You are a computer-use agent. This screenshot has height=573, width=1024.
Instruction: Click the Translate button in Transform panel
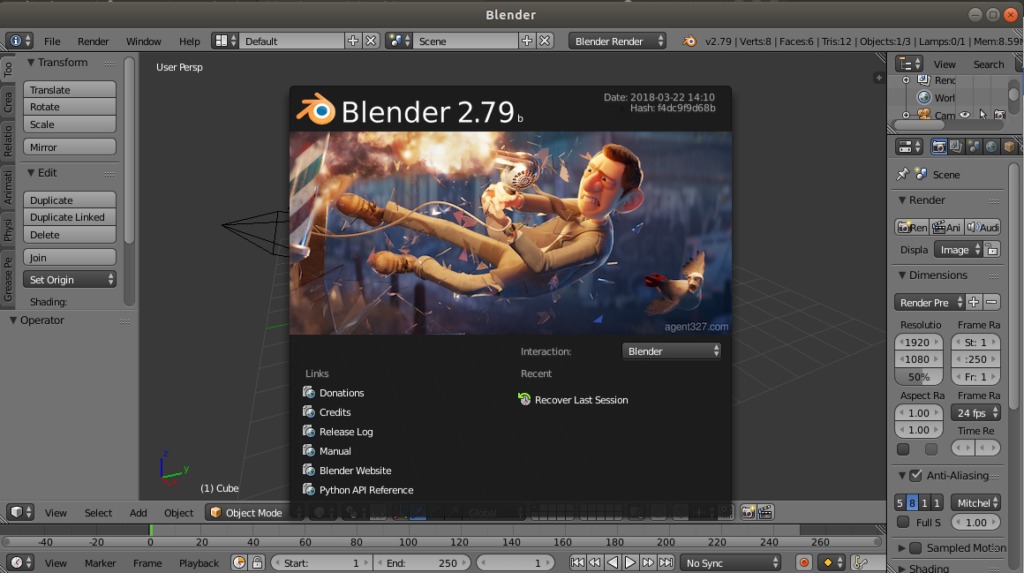[70, 90]
